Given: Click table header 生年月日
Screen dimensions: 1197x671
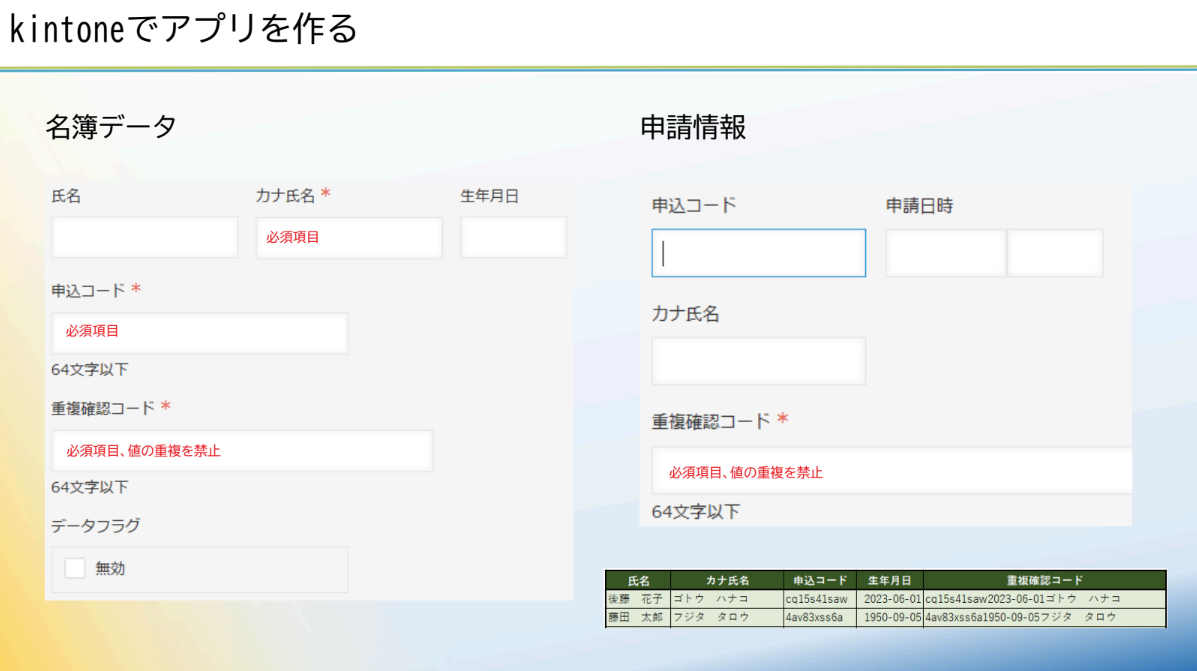Looking at the screenshot, I should click(889, 580).
